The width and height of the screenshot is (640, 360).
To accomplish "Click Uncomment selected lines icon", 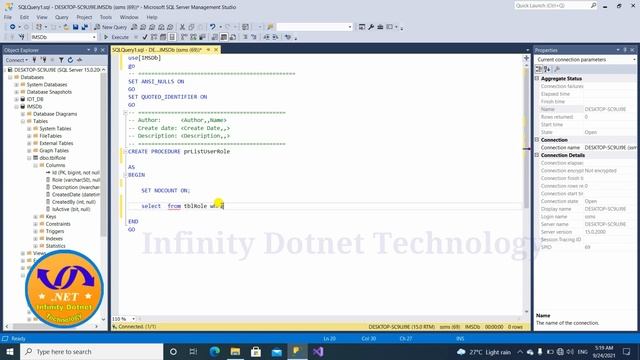I will click(x=253, y=37).
